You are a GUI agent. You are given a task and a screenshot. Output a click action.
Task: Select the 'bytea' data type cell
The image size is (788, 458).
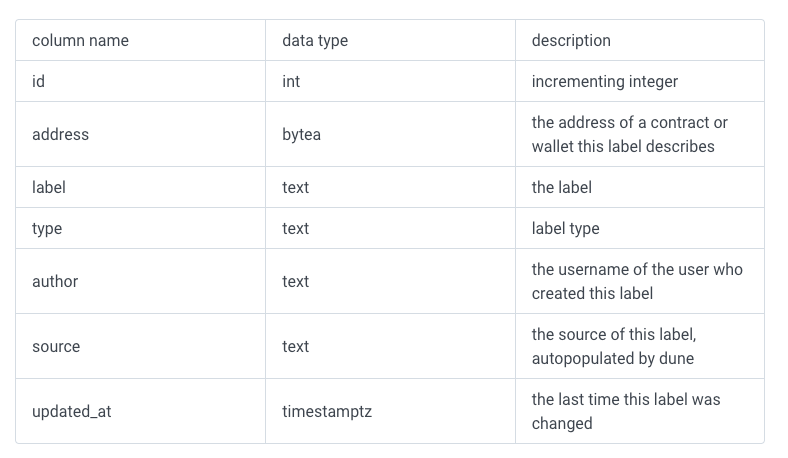[390, 134]
